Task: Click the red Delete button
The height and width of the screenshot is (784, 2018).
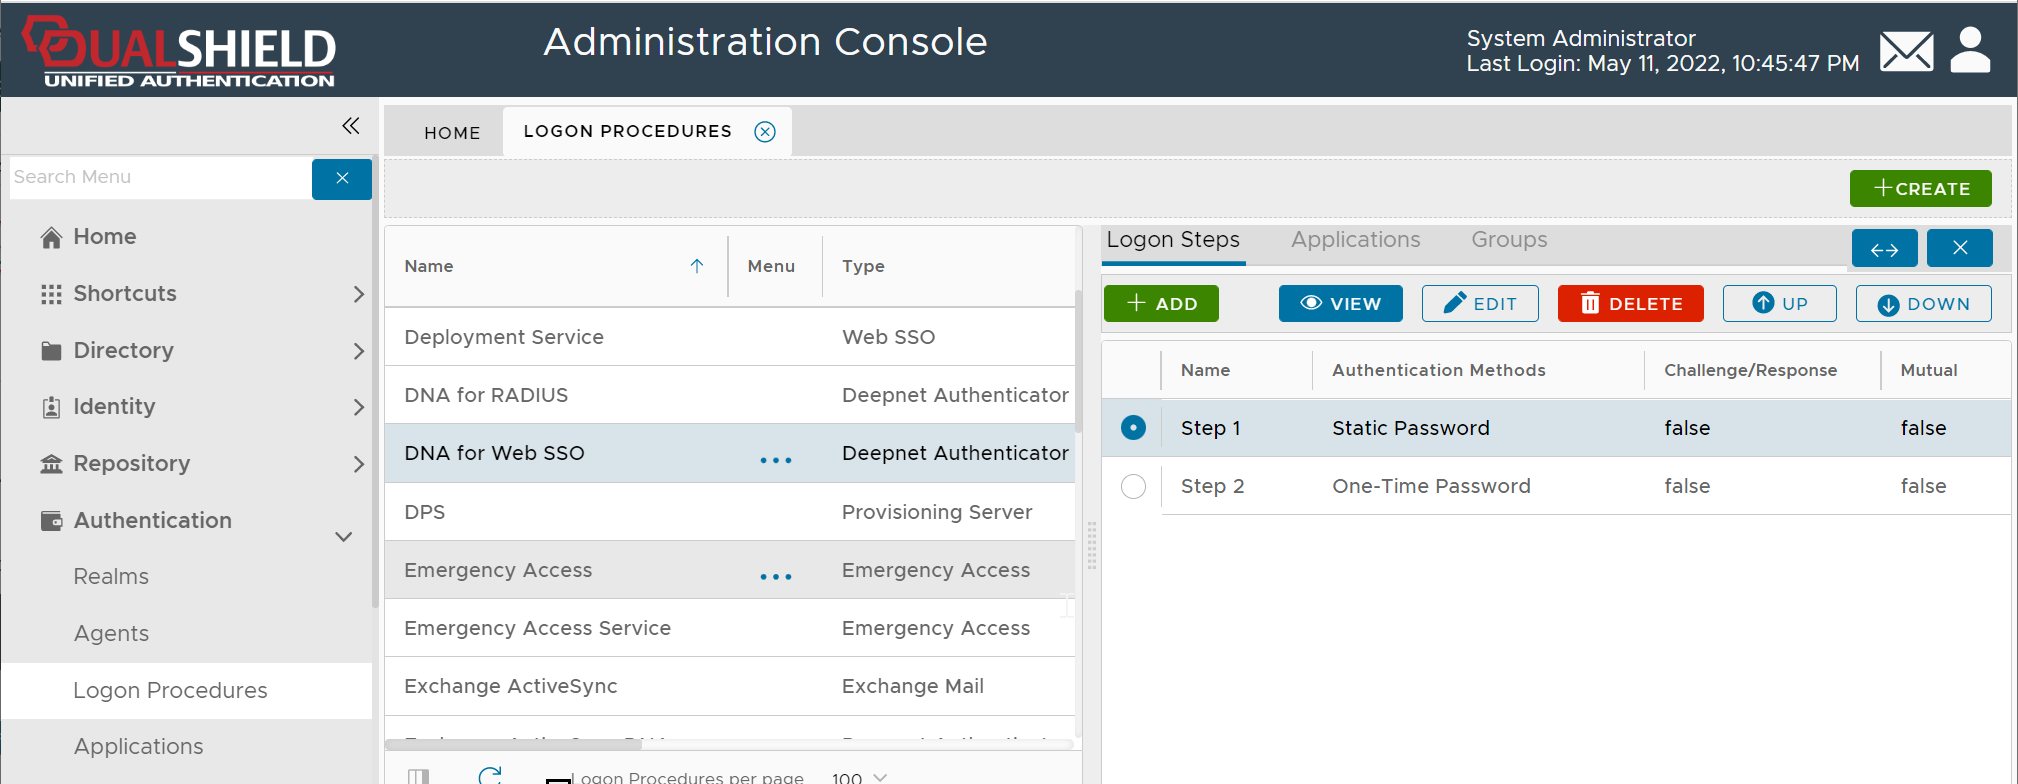Action: (1630, 304)
